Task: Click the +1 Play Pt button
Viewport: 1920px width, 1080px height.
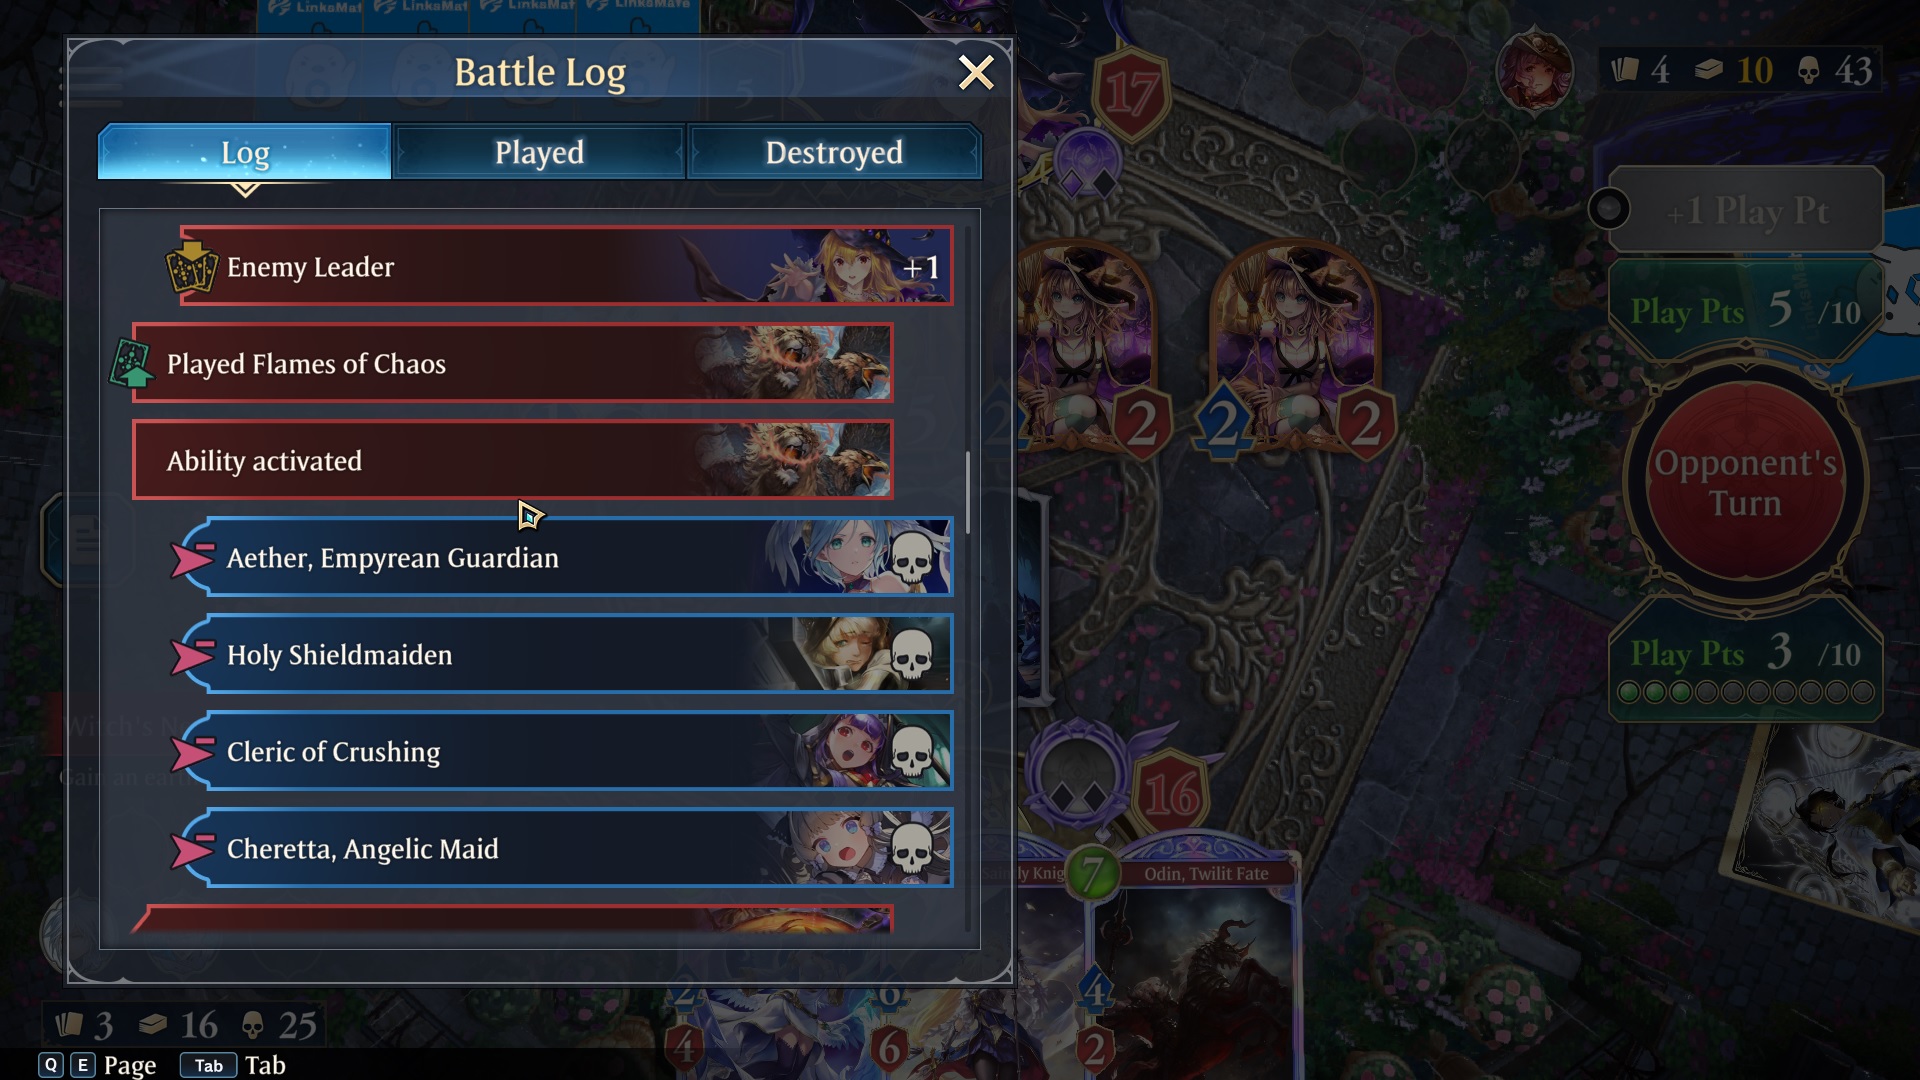Action: (x=1745, y=210)
